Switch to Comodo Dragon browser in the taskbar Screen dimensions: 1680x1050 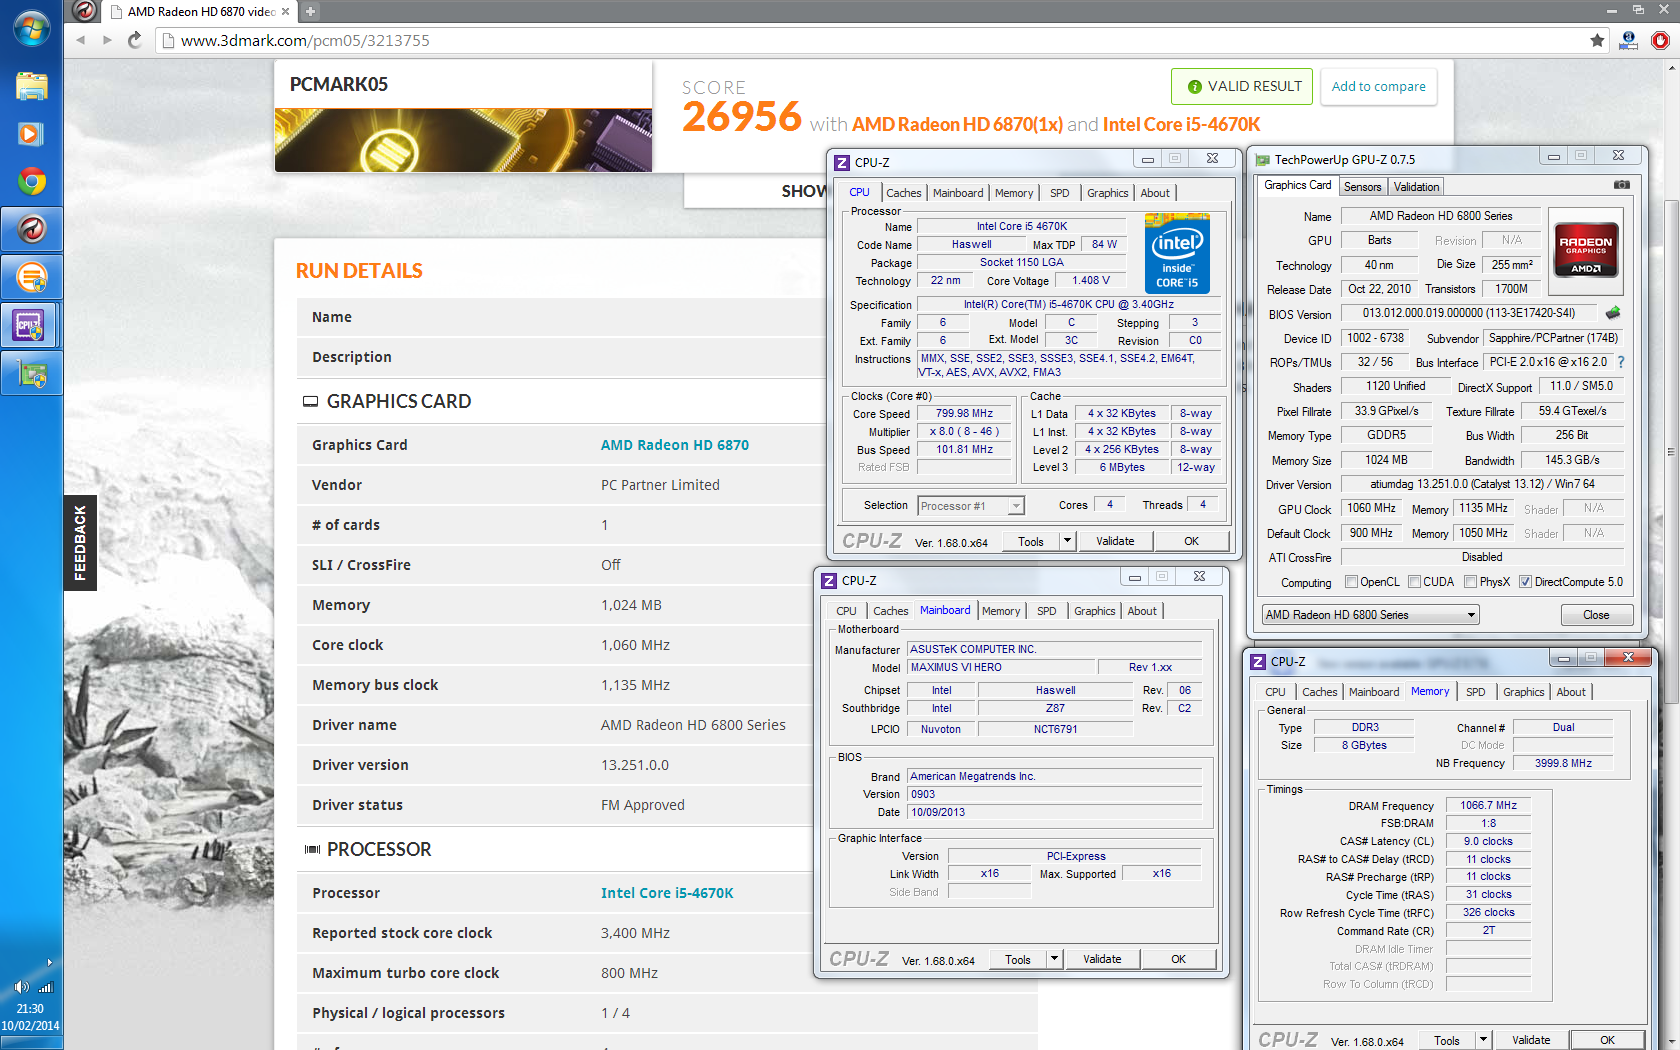[31, 230]
